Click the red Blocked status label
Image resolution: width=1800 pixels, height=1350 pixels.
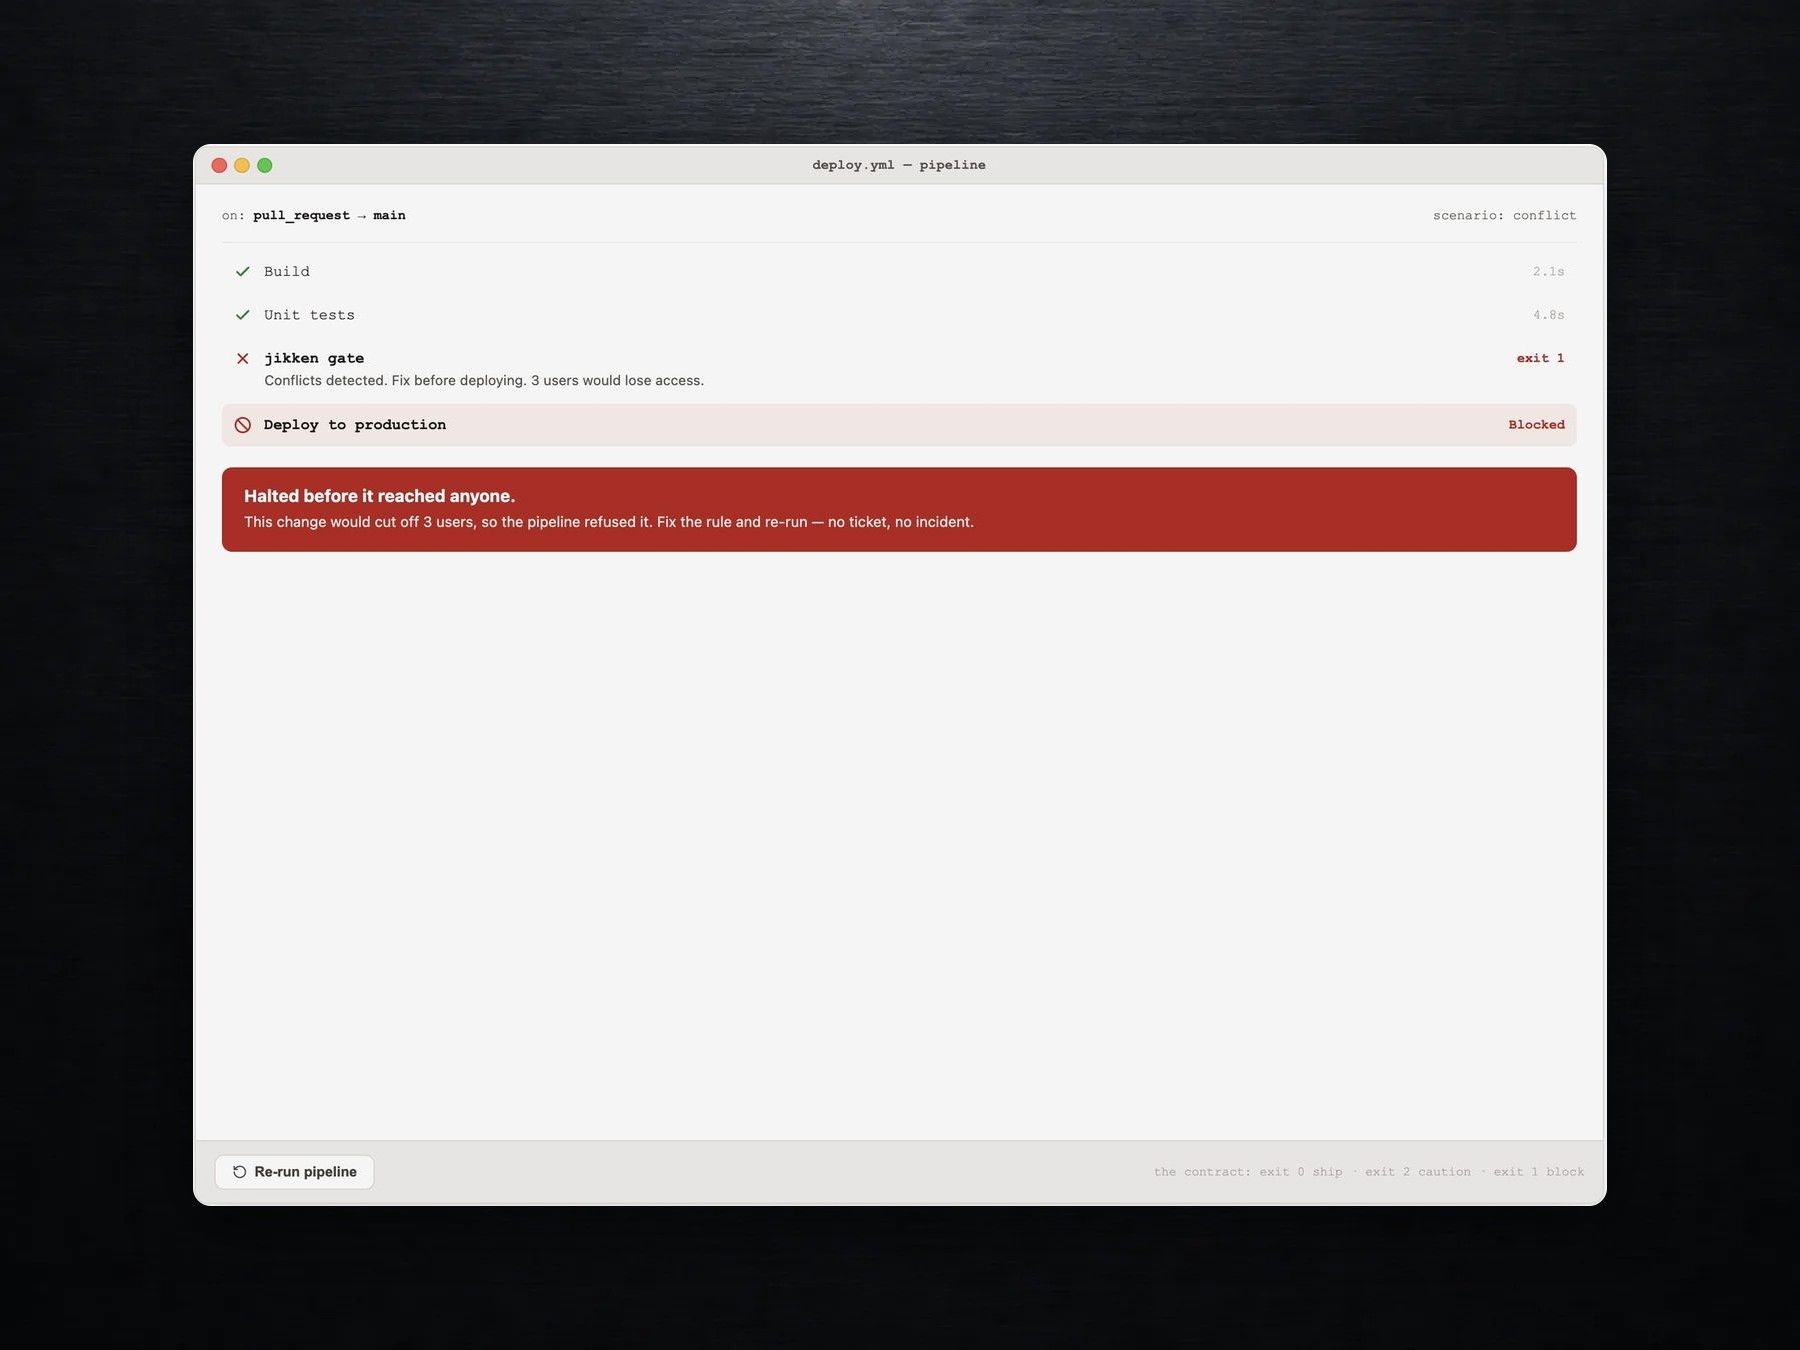click(x=1536, y=425)
